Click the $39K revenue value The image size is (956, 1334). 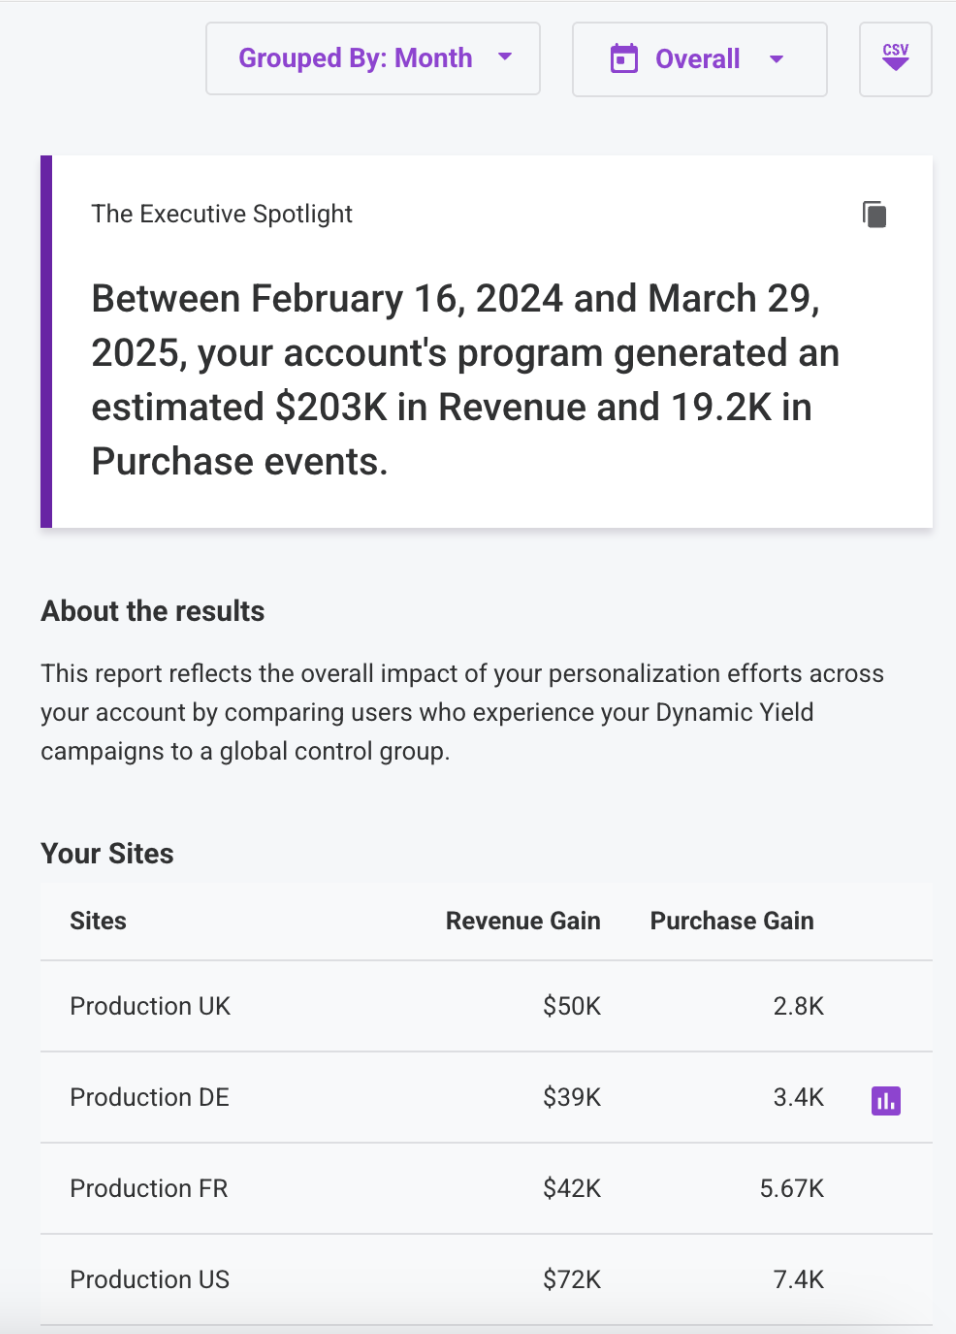(572, 1097)
